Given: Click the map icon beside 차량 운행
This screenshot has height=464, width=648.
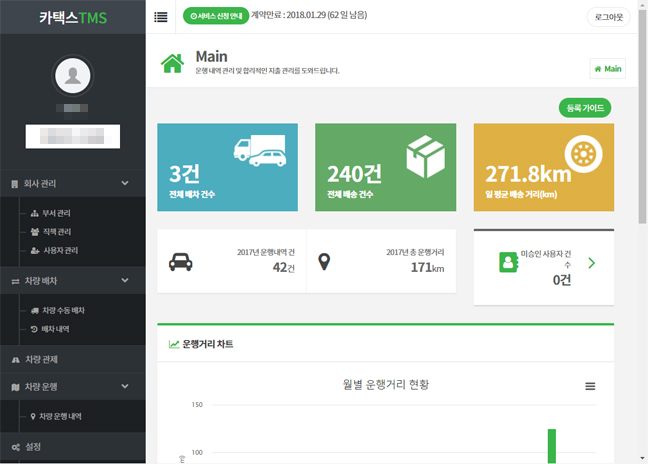Looking at the screenshot, I should (x=15, y=387).
